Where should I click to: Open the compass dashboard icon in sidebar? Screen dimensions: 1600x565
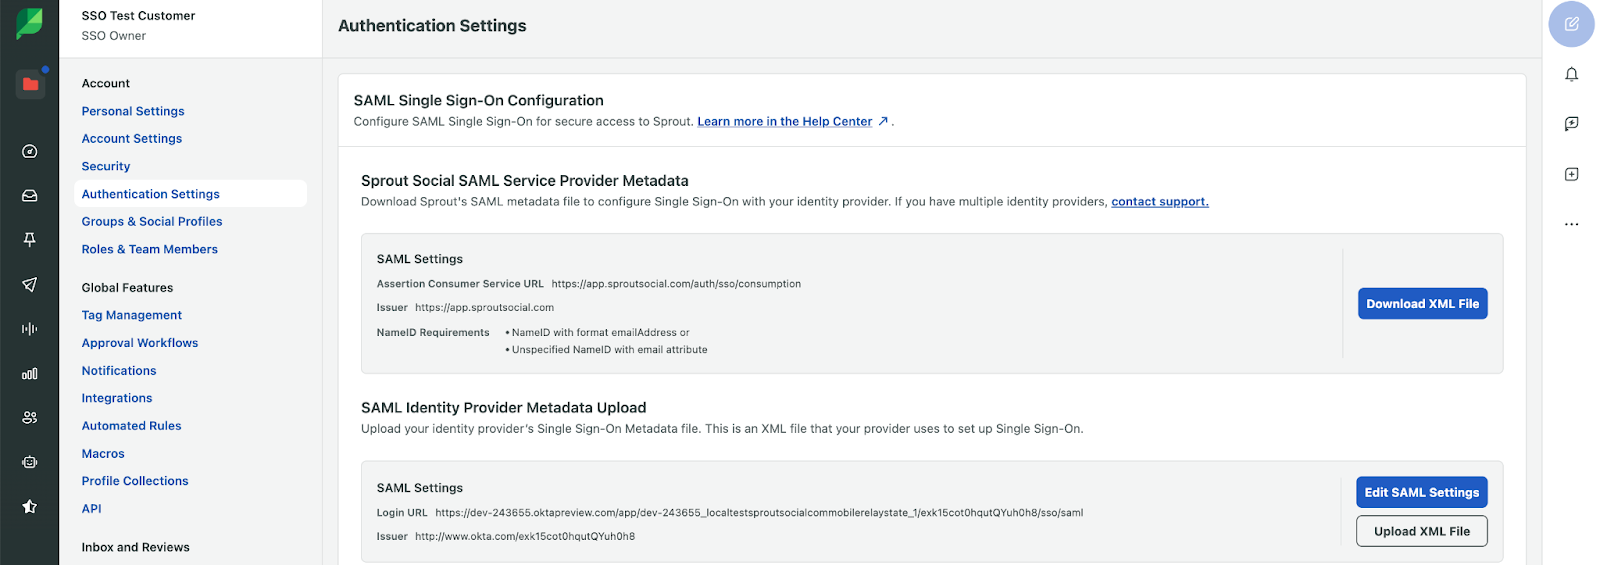tap(30, 151)
